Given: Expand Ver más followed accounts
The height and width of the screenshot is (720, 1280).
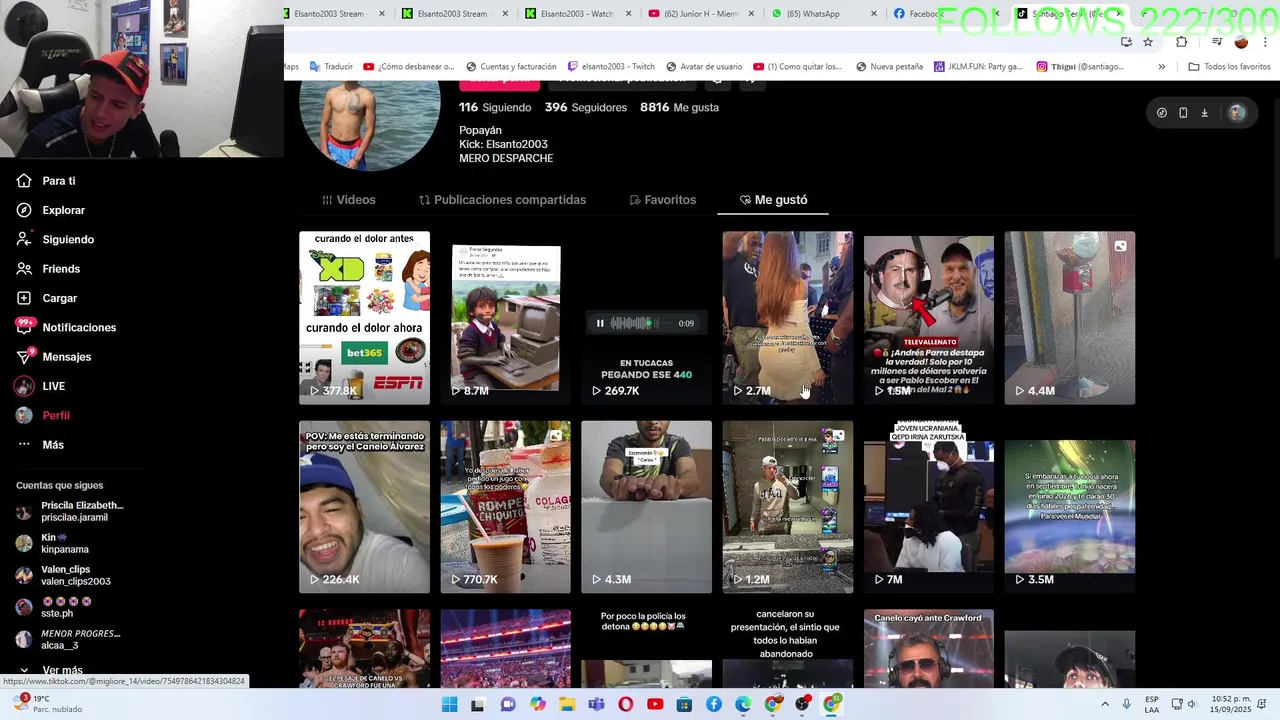Looking at the screenshot, I should tap(62, 670).
